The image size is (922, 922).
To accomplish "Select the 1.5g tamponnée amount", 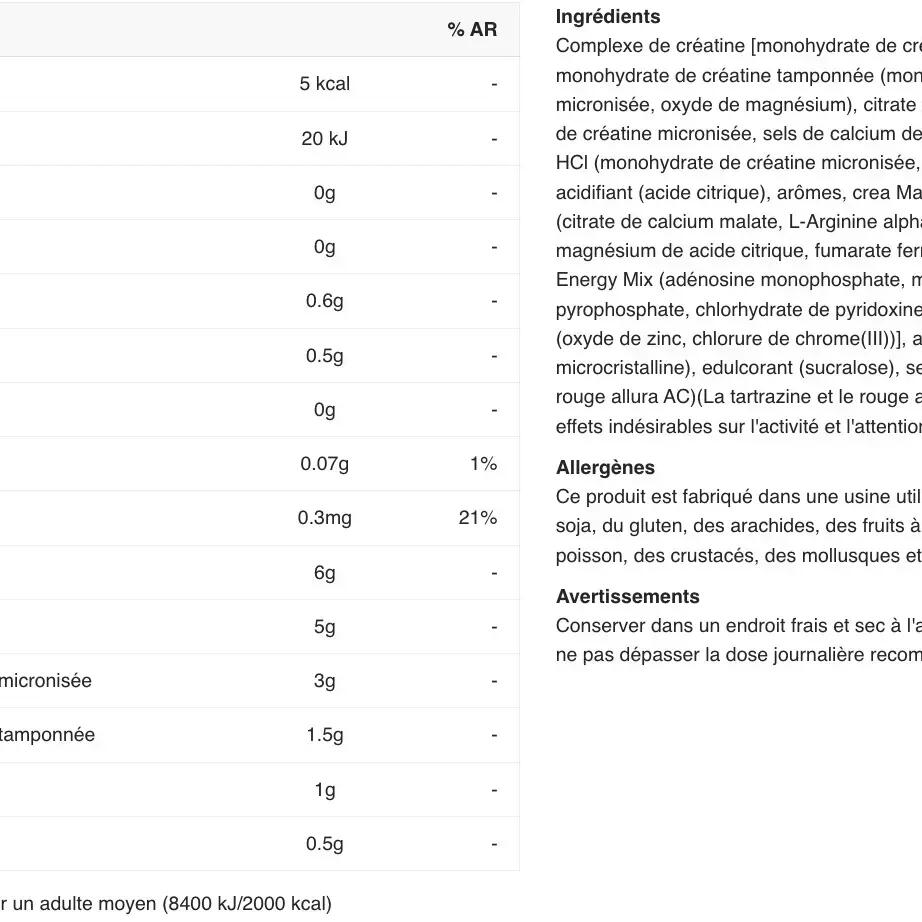I will 325,735.
